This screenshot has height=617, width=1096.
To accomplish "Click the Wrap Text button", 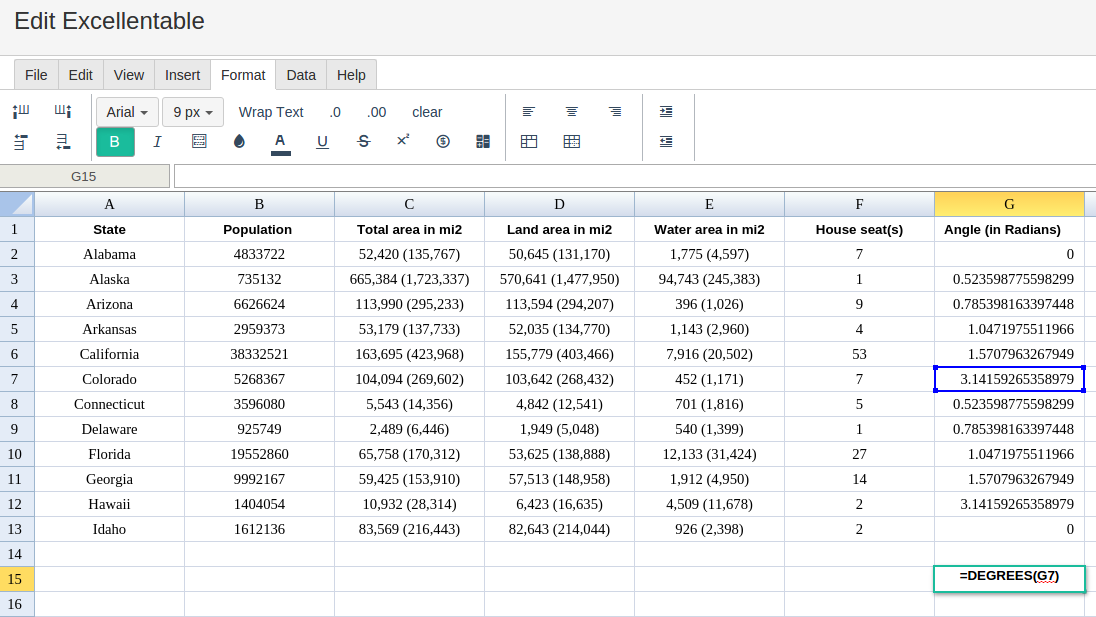I will tap(271, 112).
